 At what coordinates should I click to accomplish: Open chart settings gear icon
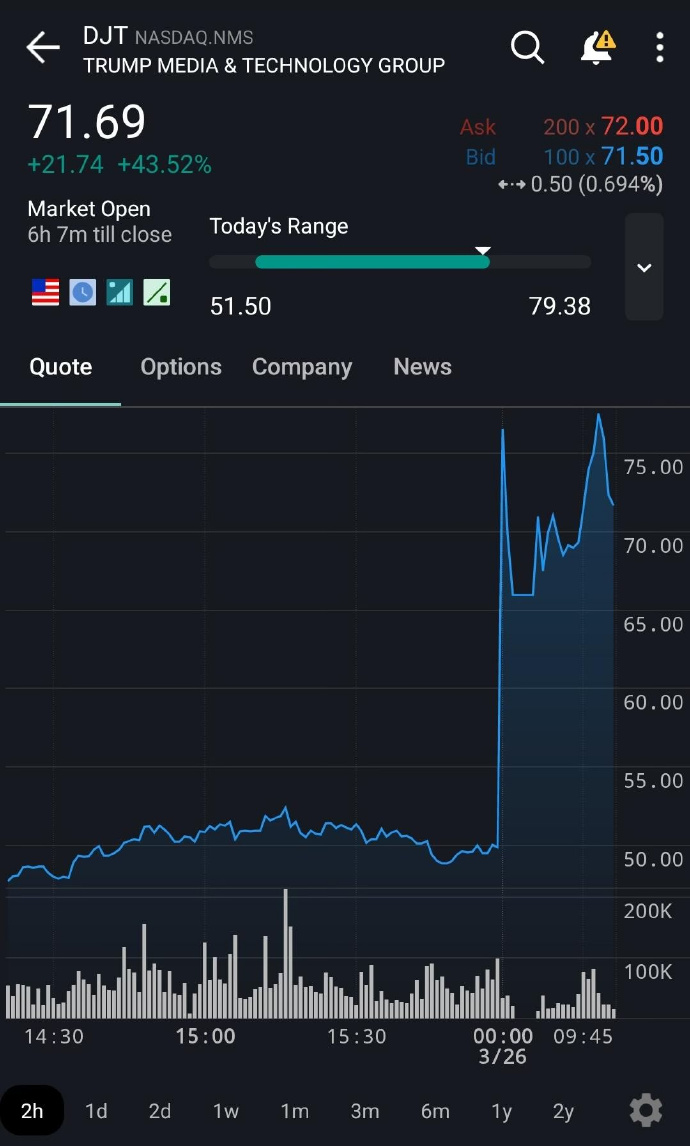(646, 1111)
